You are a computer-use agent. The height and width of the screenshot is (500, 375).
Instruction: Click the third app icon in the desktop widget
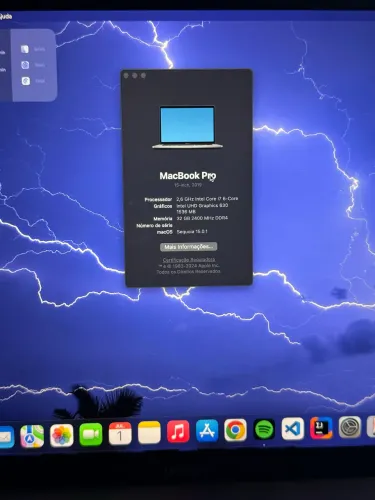pyautogui.click(x=26, y=81)
